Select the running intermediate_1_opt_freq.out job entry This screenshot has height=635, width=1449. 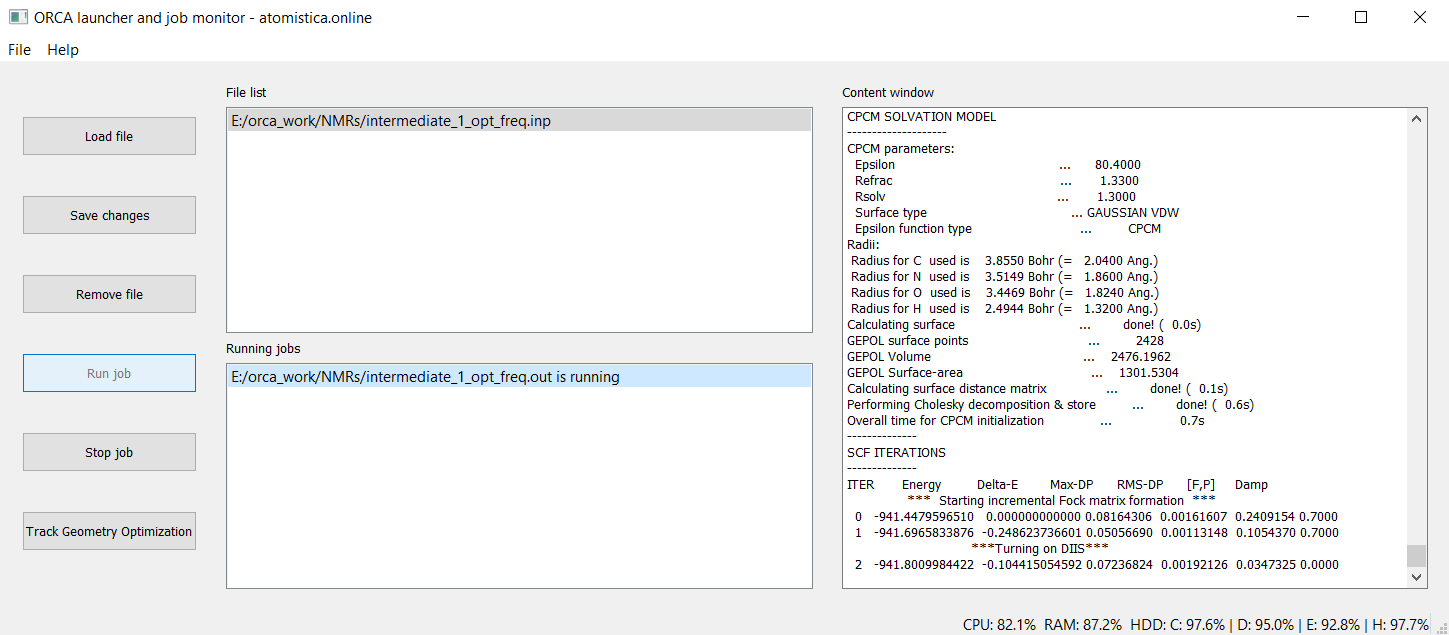pos(424,377)
